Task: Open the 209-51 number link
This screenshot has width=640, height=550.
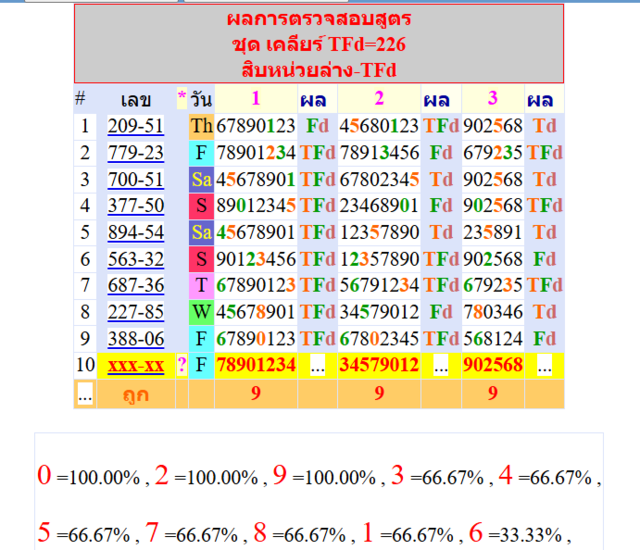Action: pos(136,126)
